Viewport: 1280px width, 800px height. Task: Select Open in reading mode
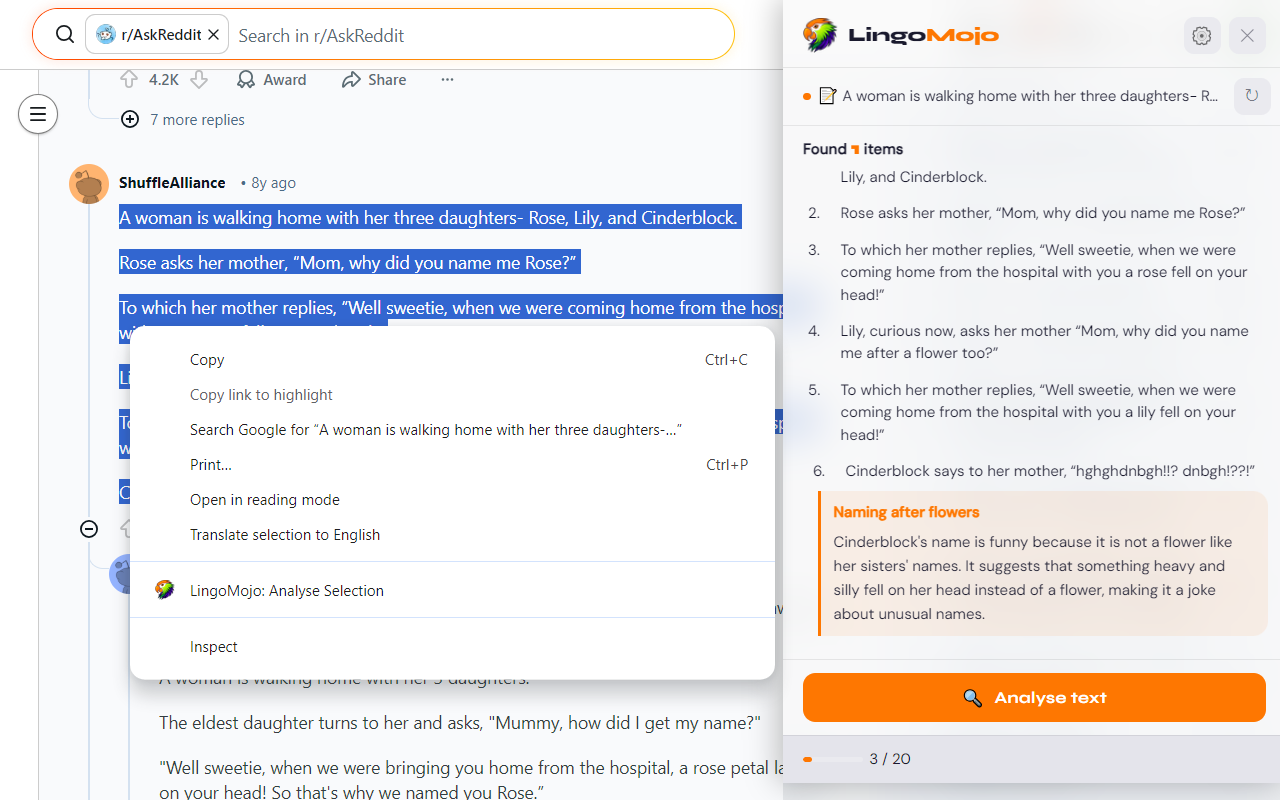(x=452, y=500)
